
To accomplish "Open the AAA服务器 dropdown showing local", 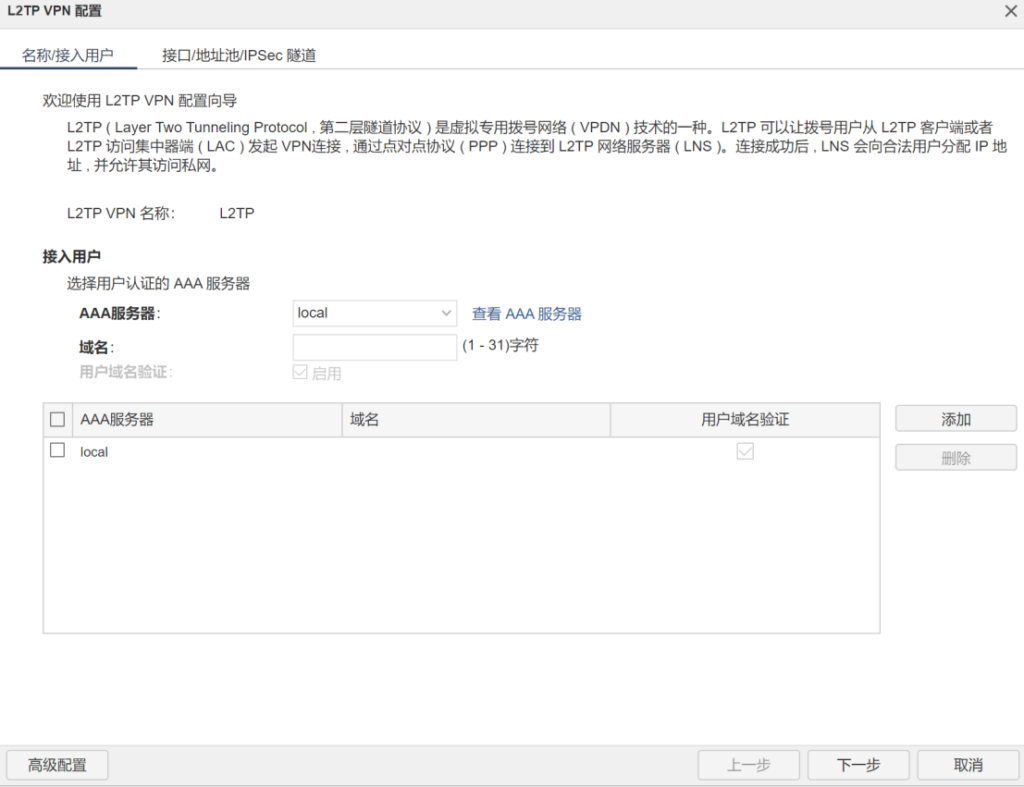I will pos(374,313).
